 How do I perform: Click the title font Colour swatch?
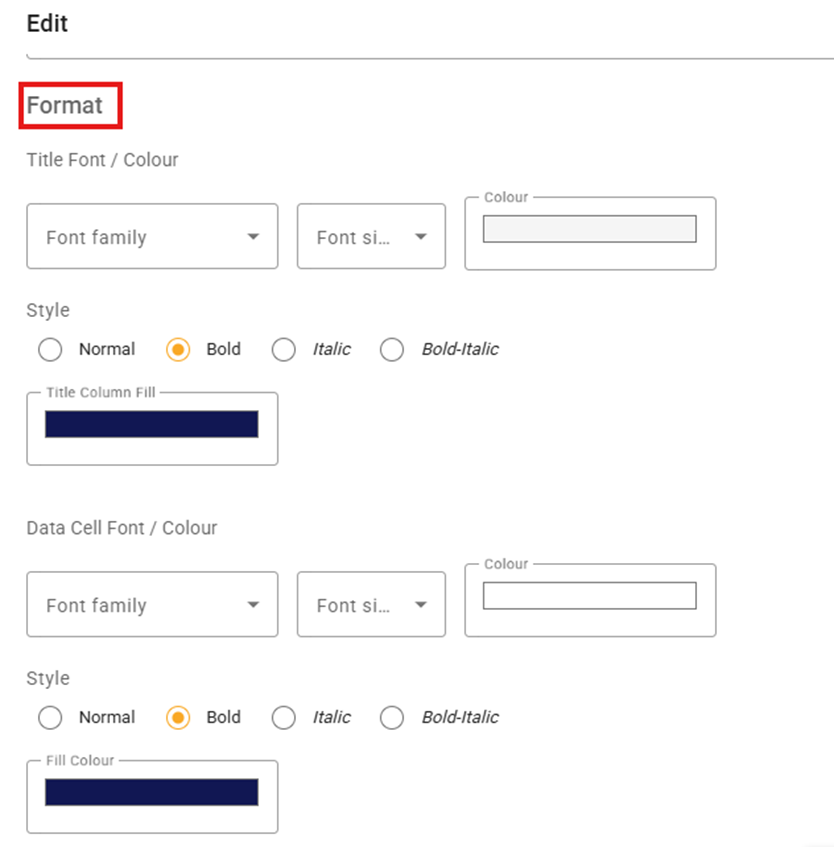(590, 229)
